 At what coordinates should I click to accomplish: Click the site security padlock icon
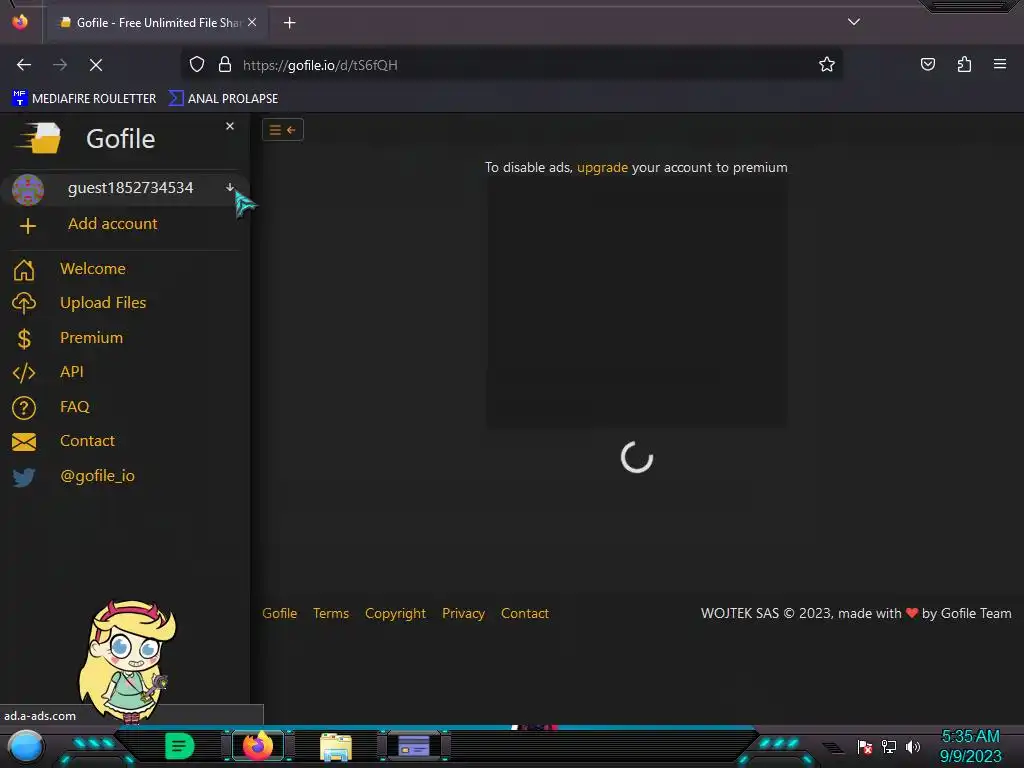[x=225, y=65]
